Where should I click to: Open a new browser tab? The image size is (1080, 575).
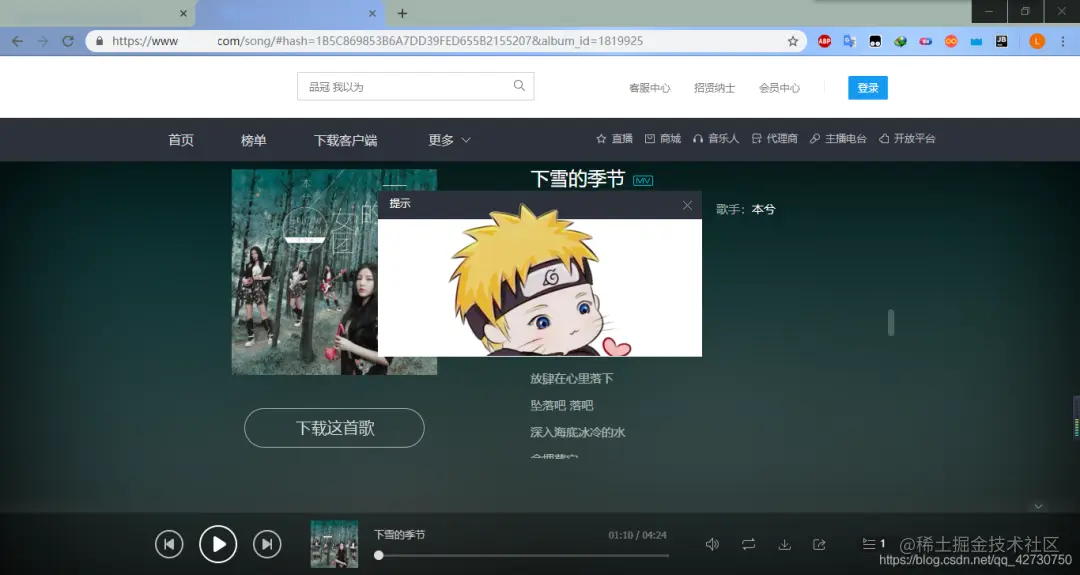coord(402,13)
